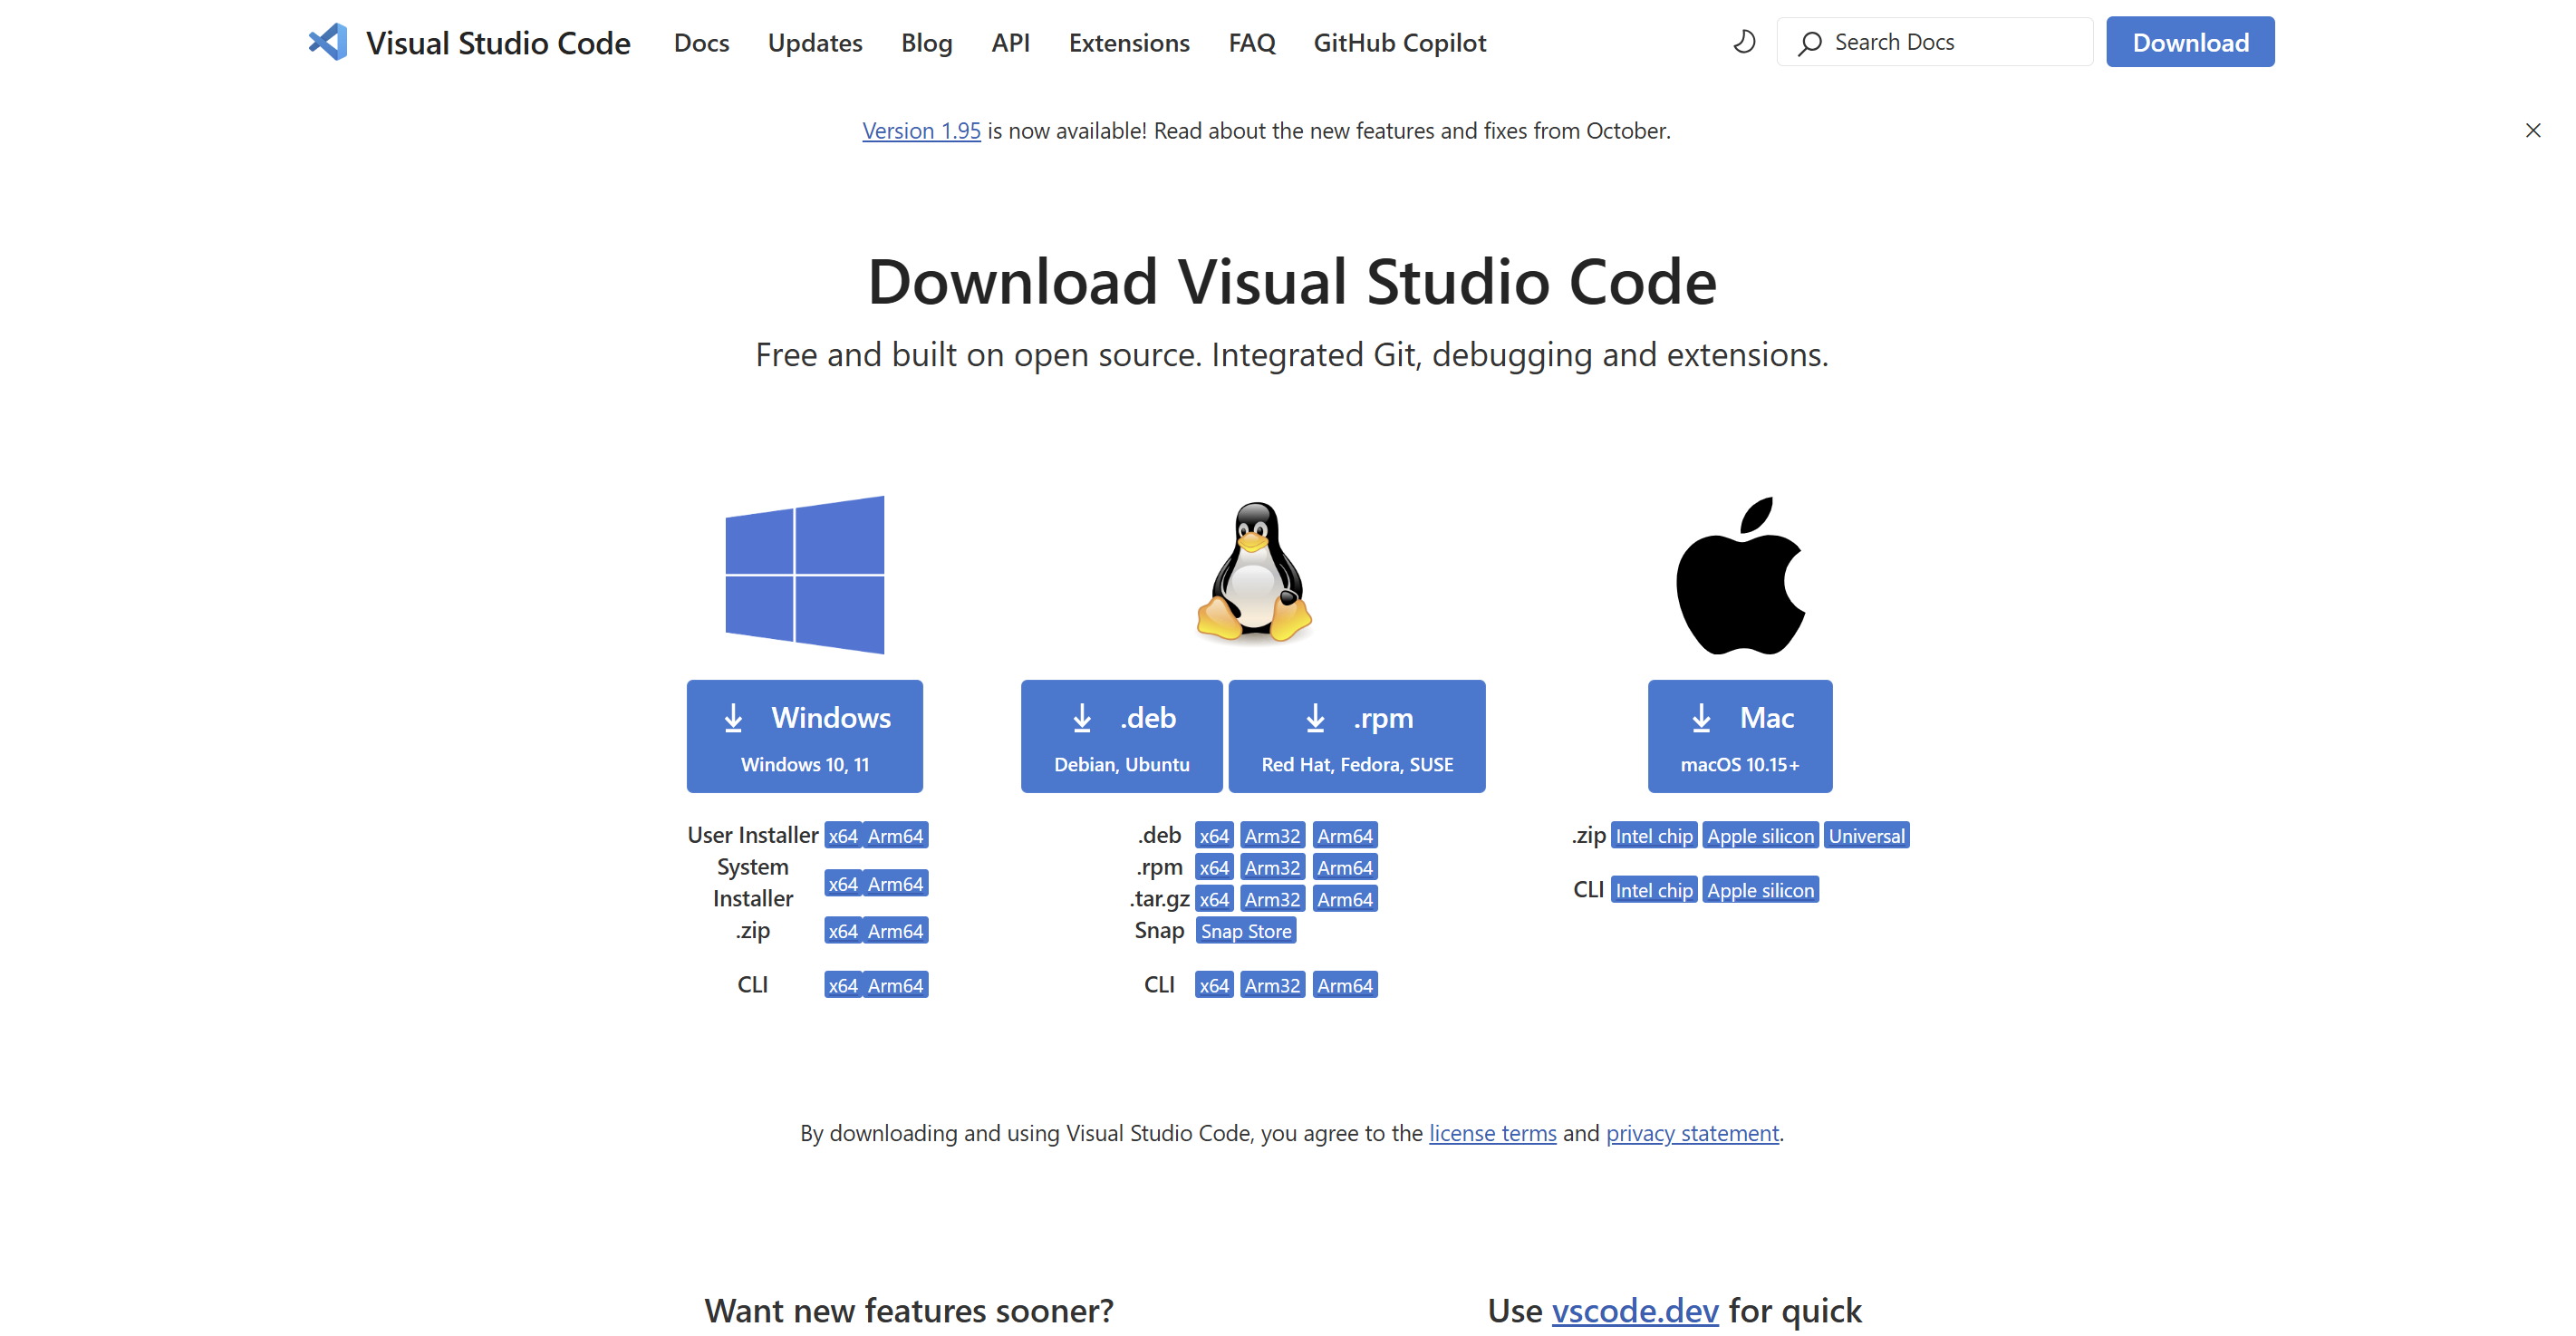Click the Visual Studio Code logo icon
This screenshot has width=2576, height=1336.
[328, 42]
